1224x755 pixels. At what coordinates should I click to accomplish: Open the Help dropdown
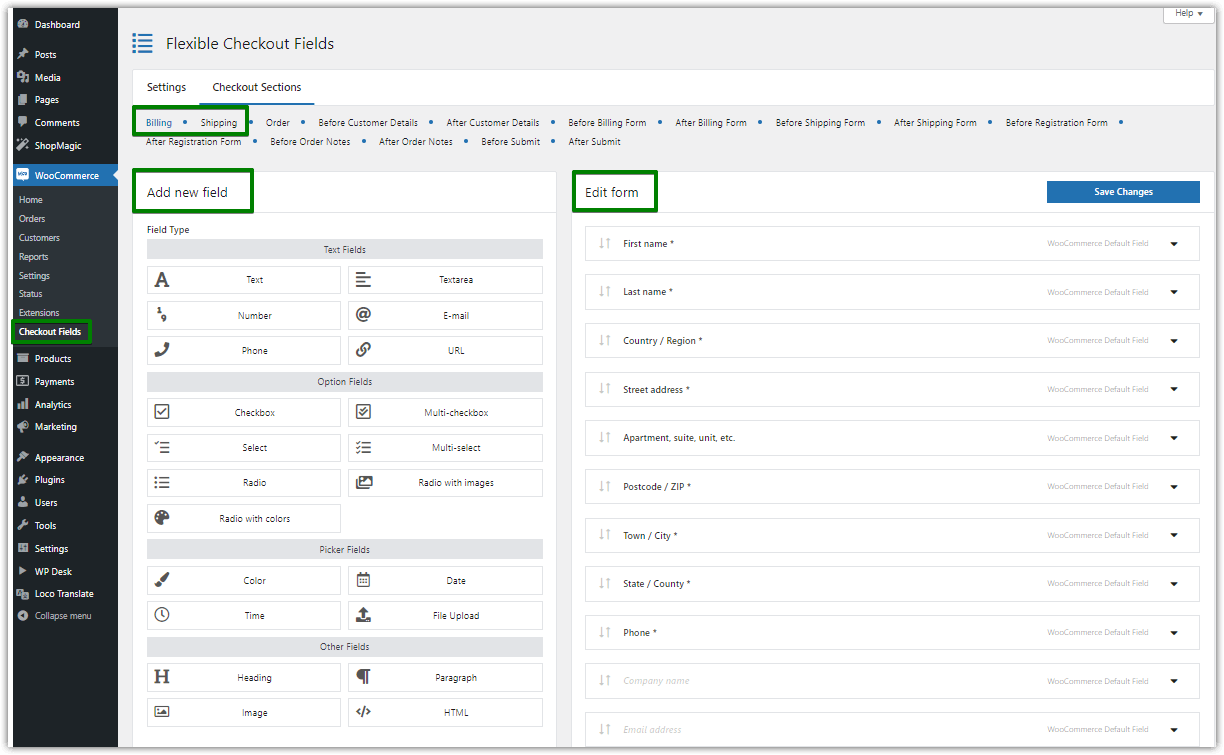[1189, 13]
